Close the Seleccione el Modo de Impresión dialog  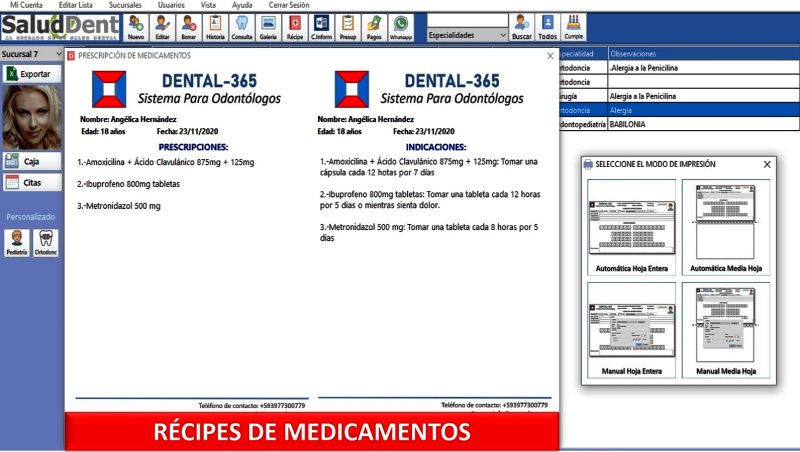(767, 164)
